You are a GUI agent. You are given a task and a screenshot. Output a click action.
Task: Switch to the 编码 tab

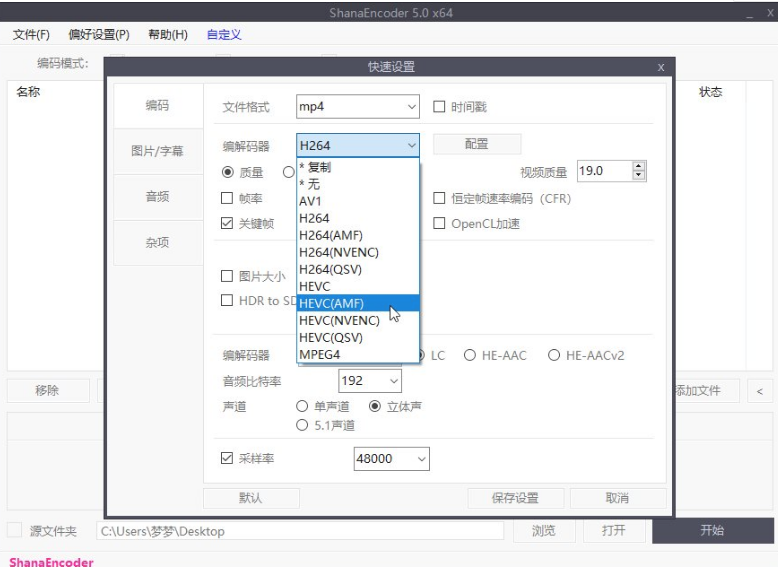click(158, 105)
